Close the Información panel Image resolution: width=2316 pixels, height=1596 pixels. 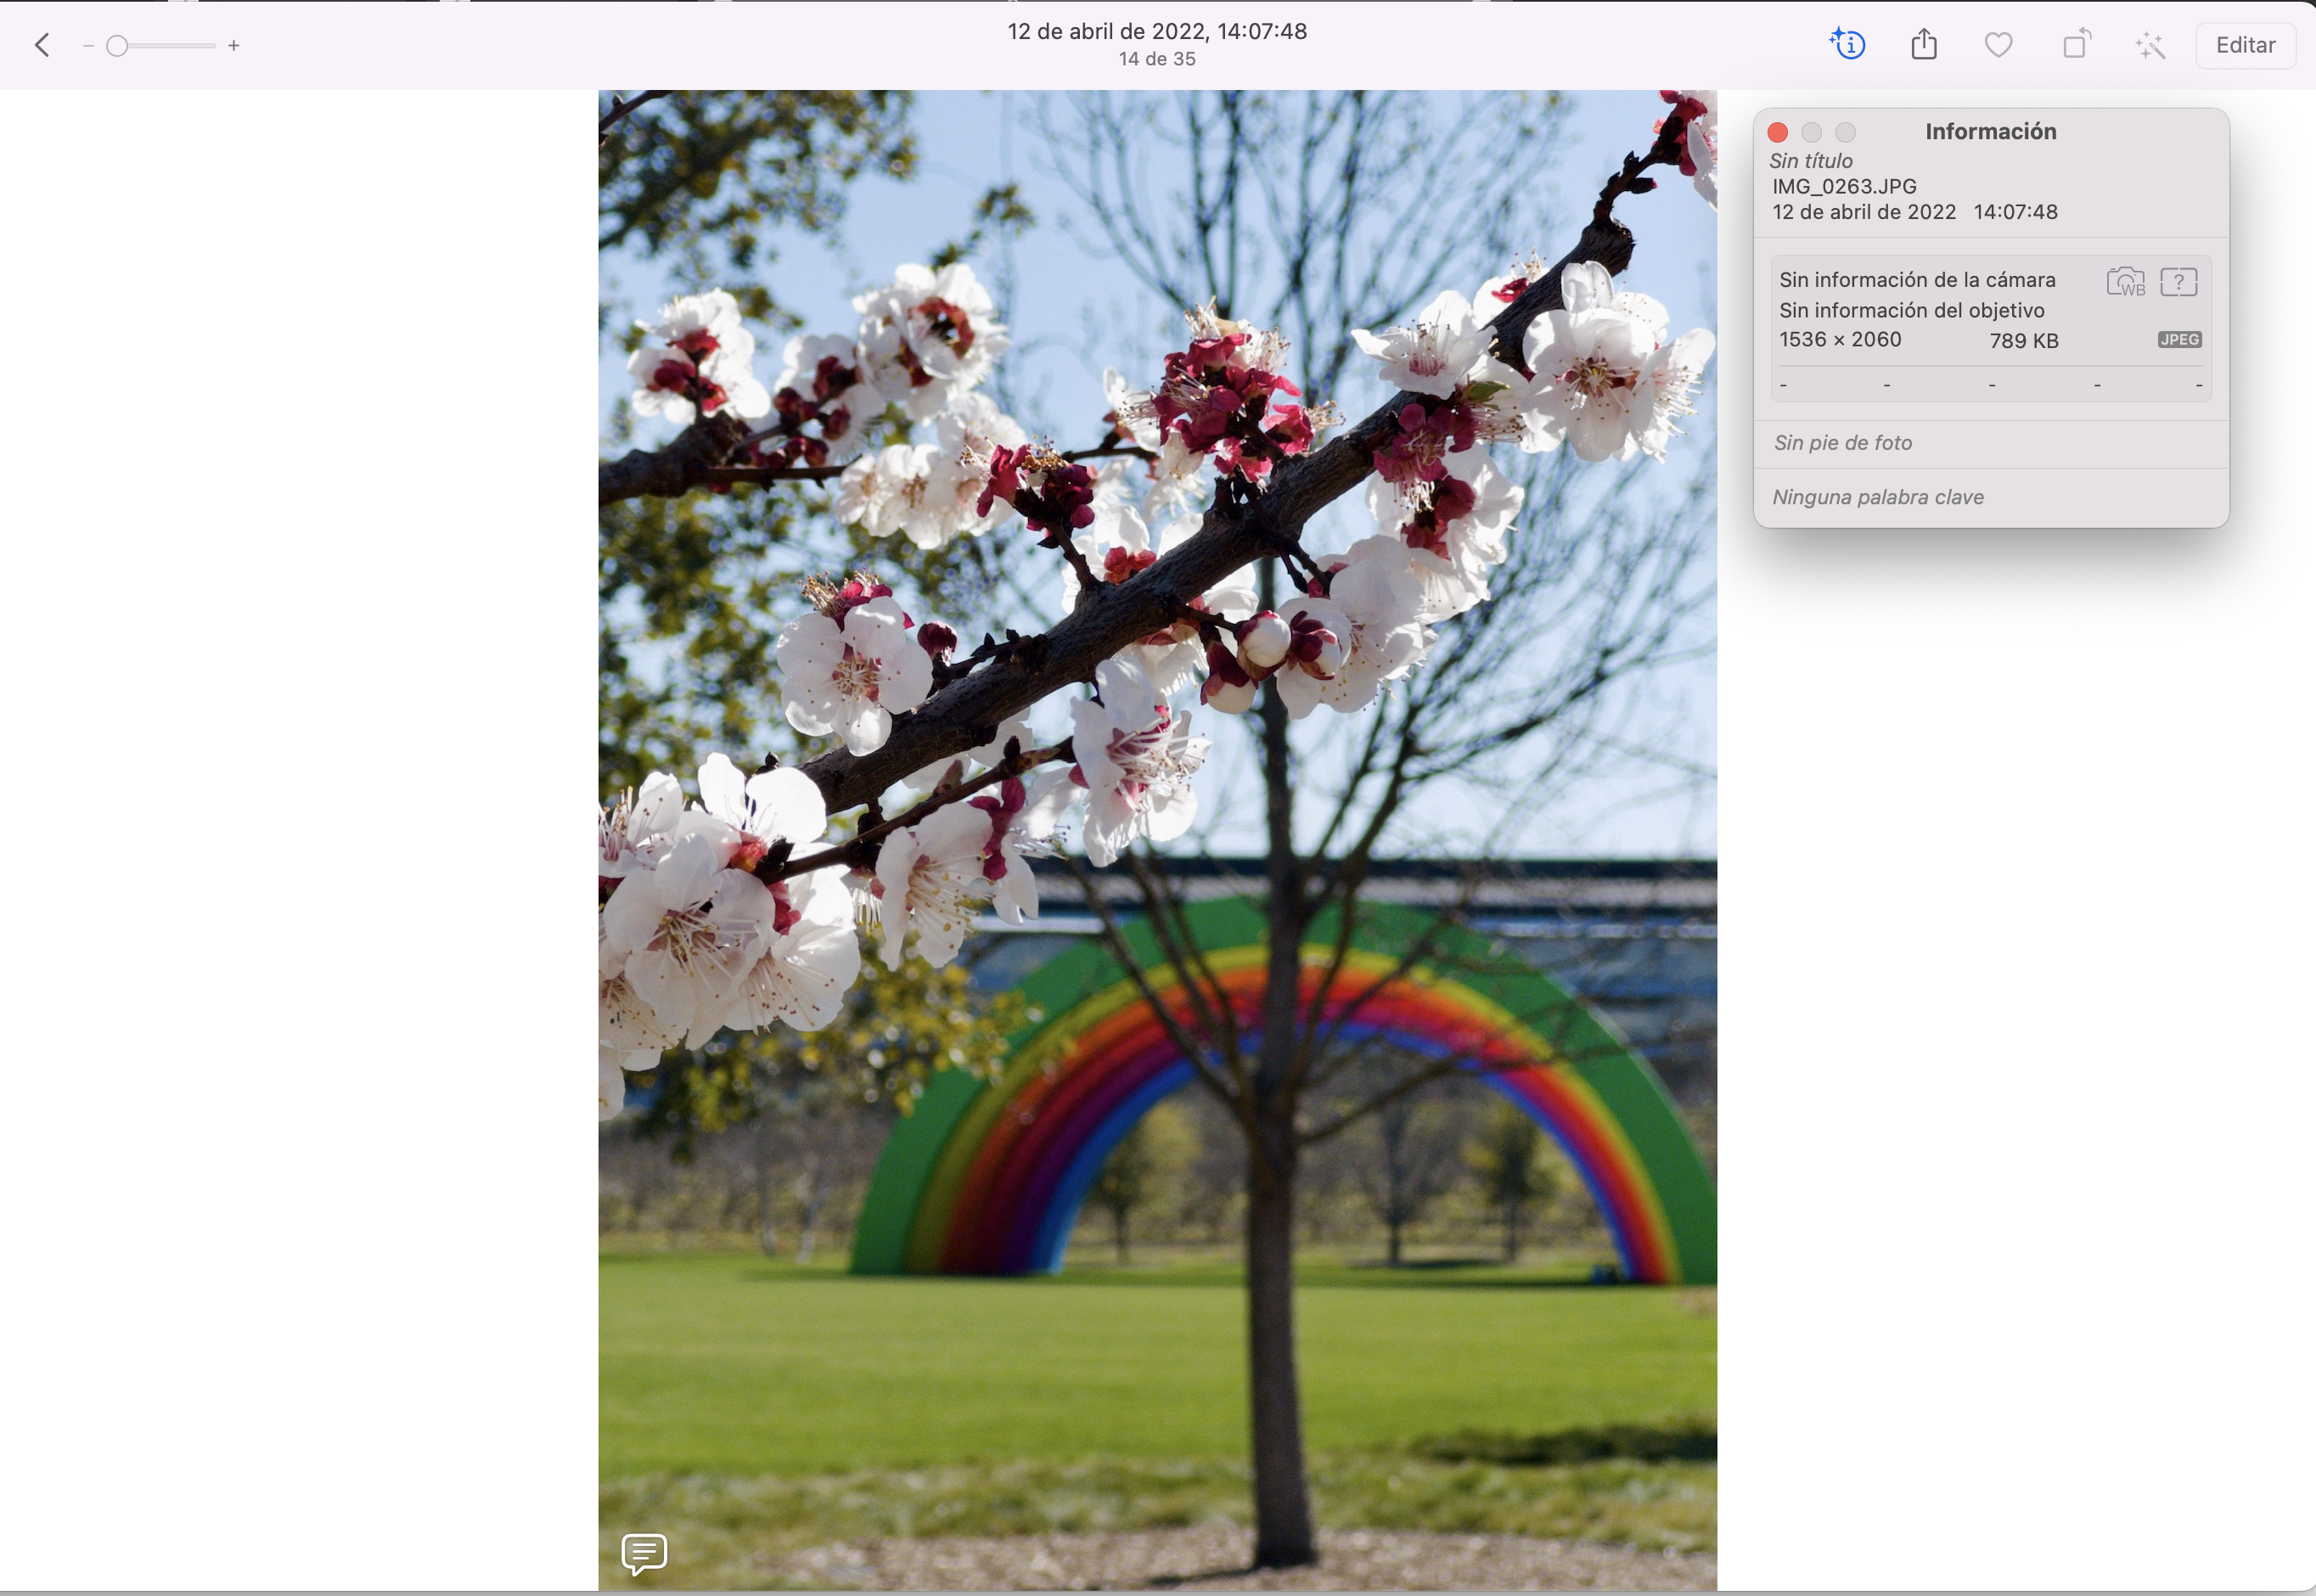coord(1777,132)
